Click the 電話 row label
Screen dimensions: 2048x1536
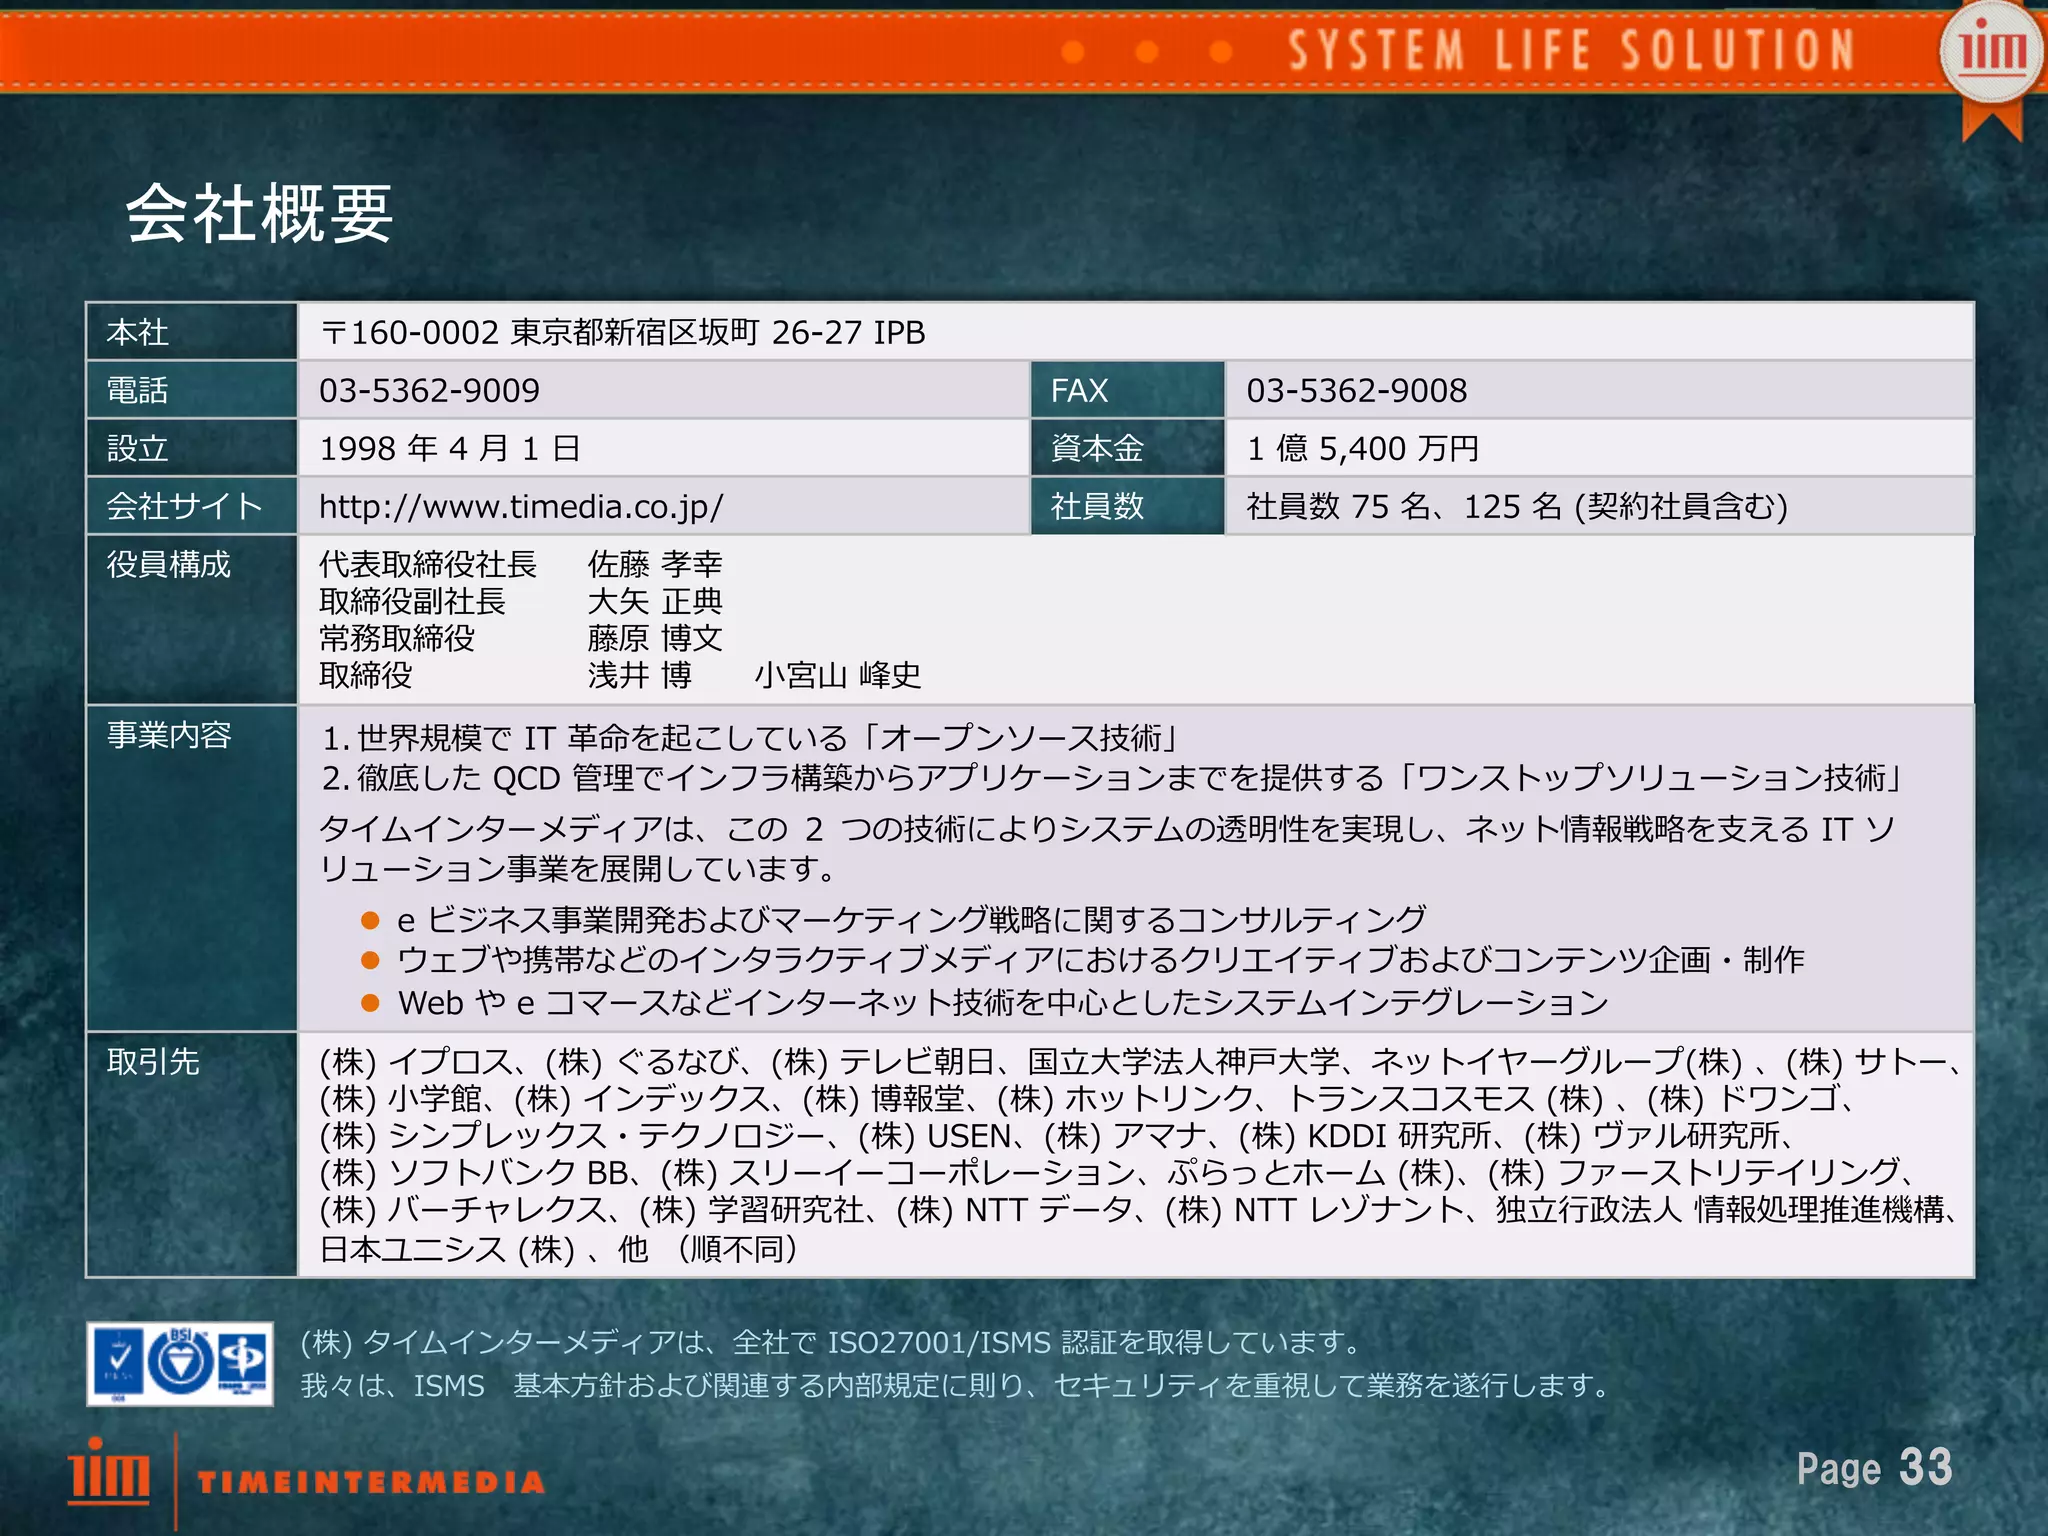tap(138, 390)
